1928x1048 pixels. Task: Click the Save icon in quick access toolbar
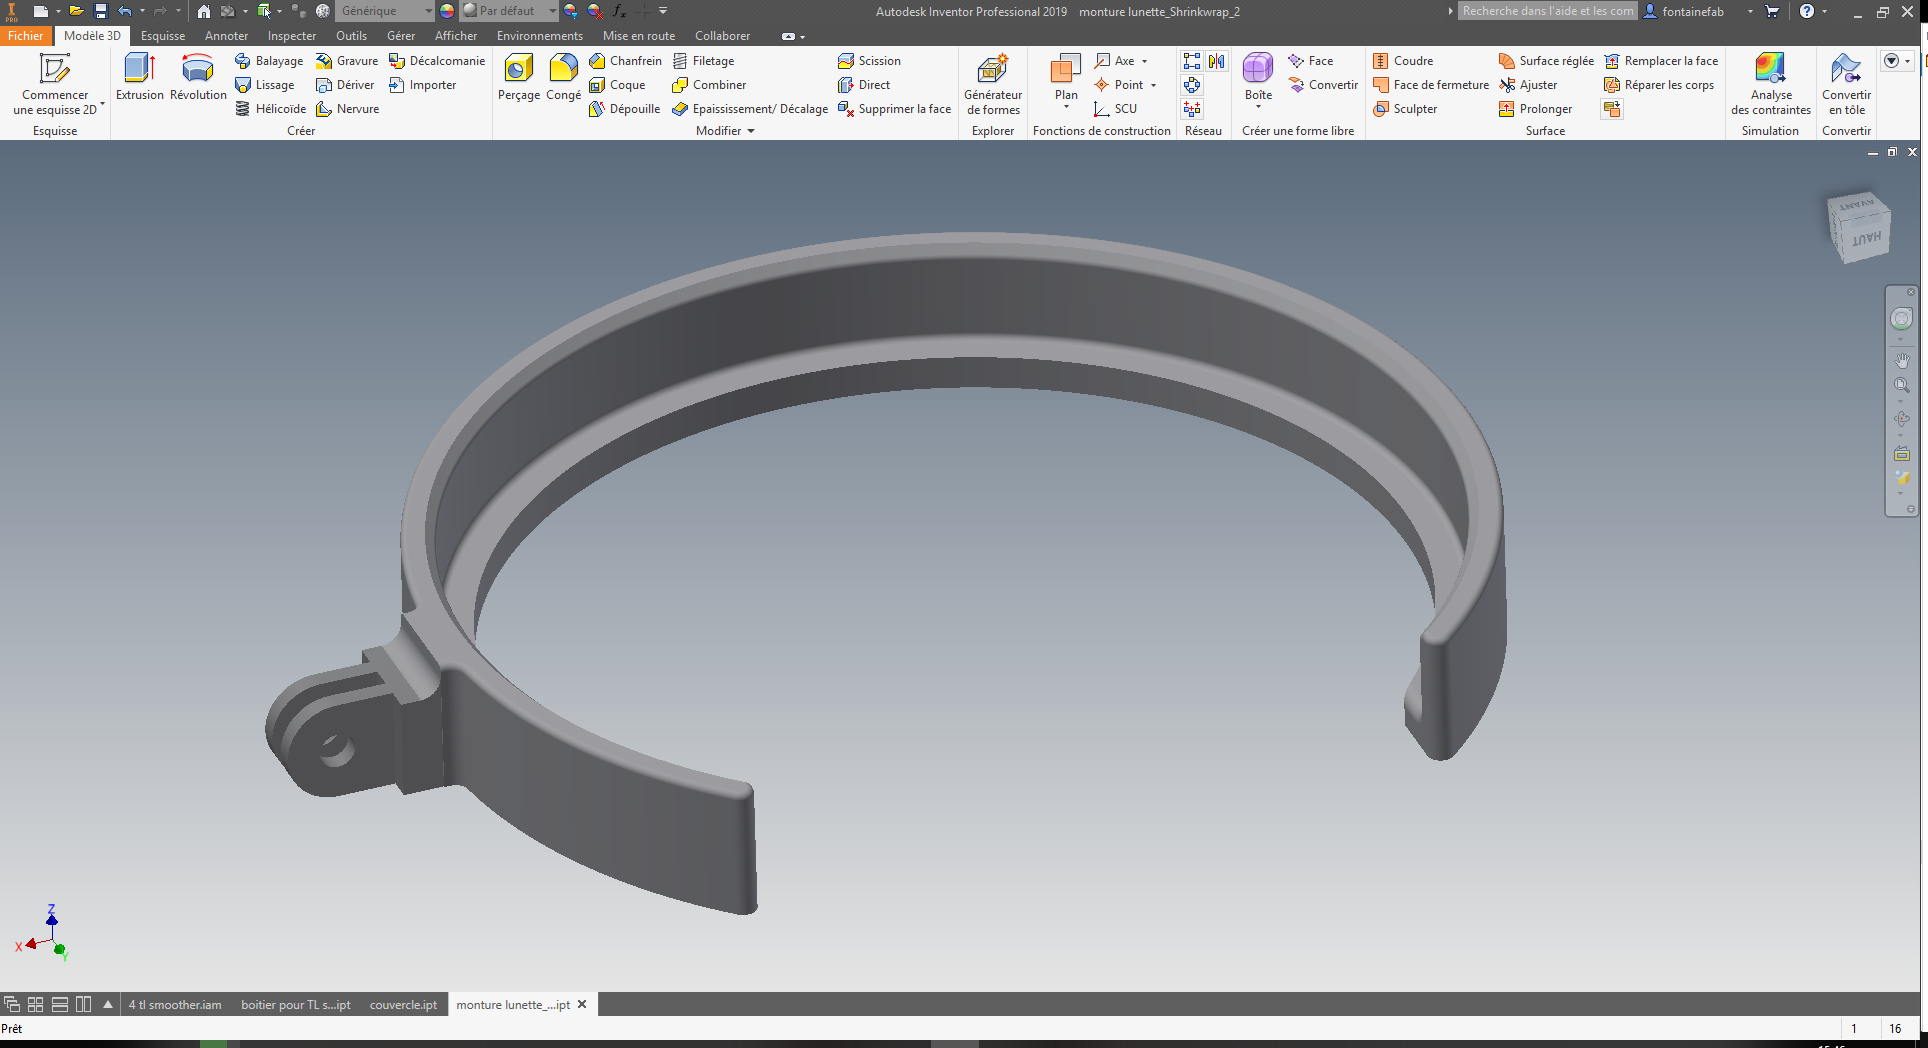point(100,11)
